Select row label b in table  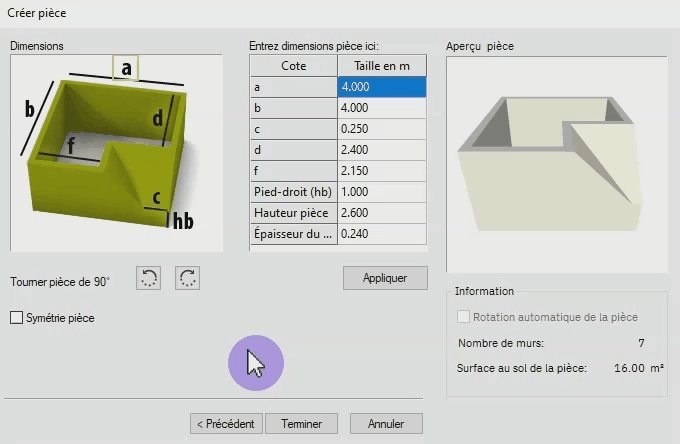click(x=294, y=108)
